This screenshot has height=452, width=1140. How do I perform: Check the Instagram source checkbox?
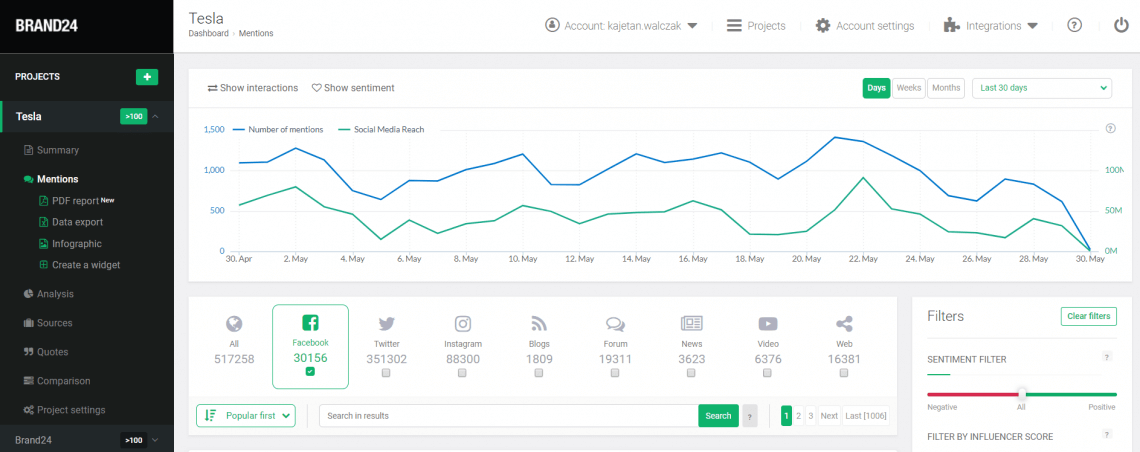pos(462,373)
